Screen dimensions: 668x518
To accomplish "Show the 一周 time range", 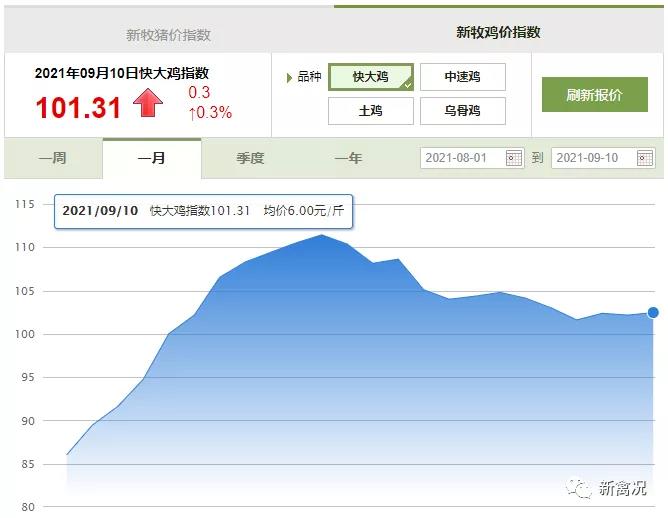I will pyautogui.click(x=53, y=158).
